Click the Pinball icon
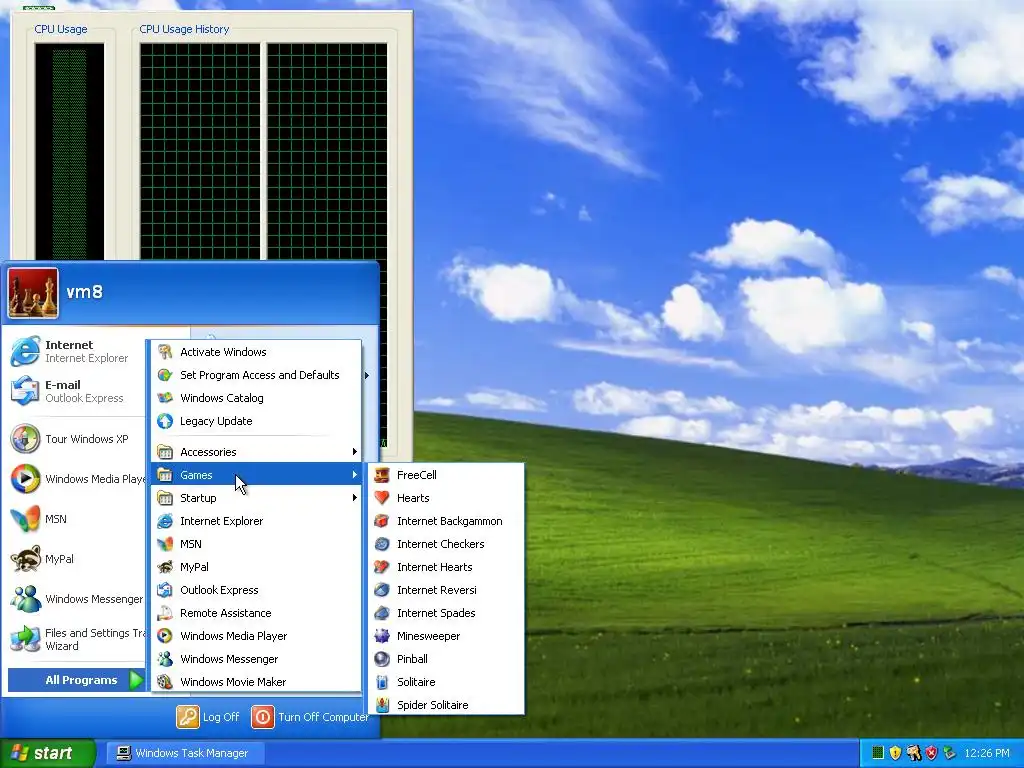This screenshot has height=768, width=1024. [x=382, y=659]
